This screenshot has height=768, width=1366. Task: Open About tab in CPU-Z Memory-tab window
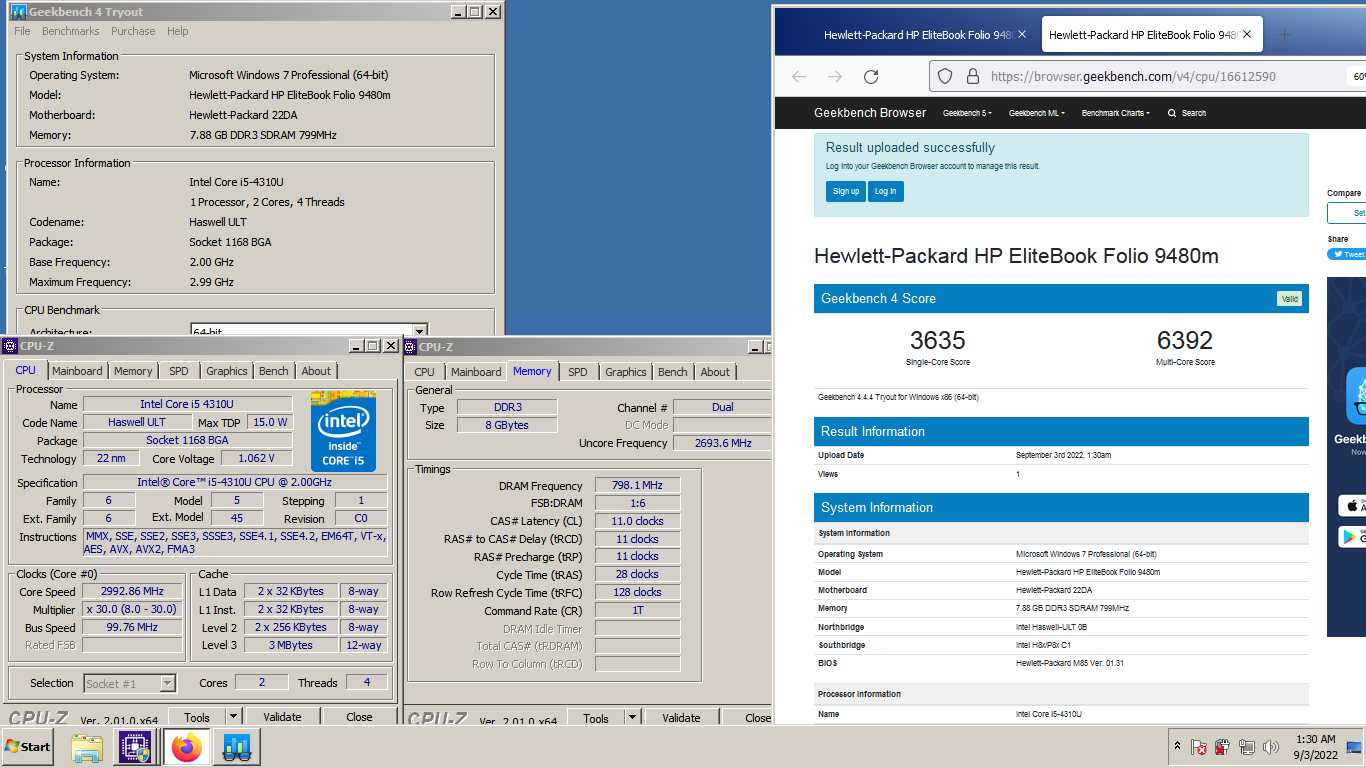click(715, 372)
